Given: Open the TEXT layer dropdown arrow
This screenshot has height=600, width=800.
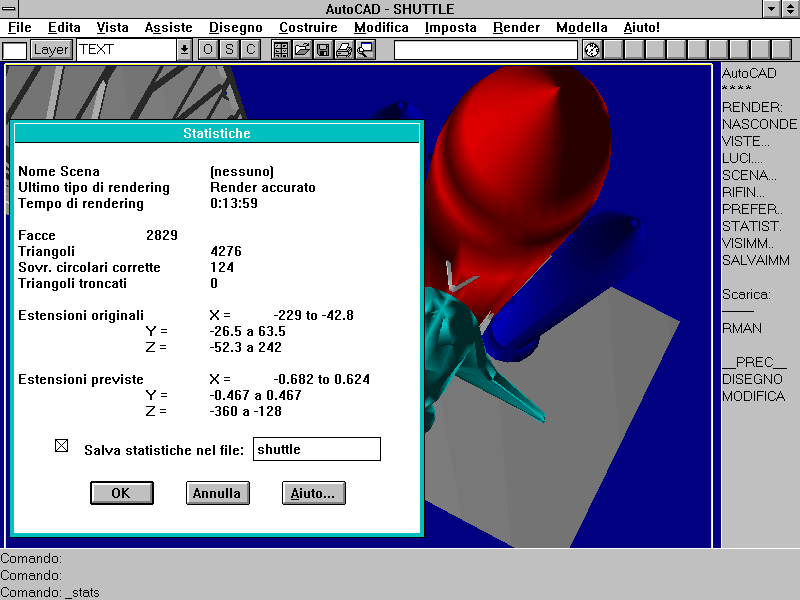Looking at the screenshot, I should point(184,50).
